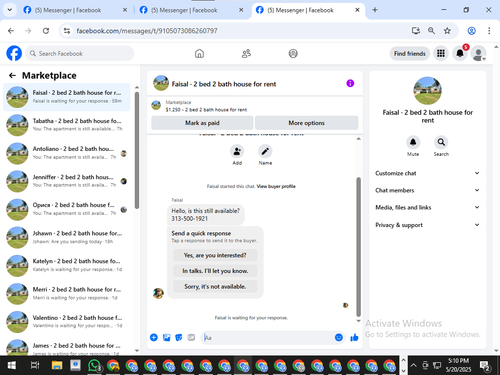
Task: Choose a GIF icon in composer
Action: point(191,338)
